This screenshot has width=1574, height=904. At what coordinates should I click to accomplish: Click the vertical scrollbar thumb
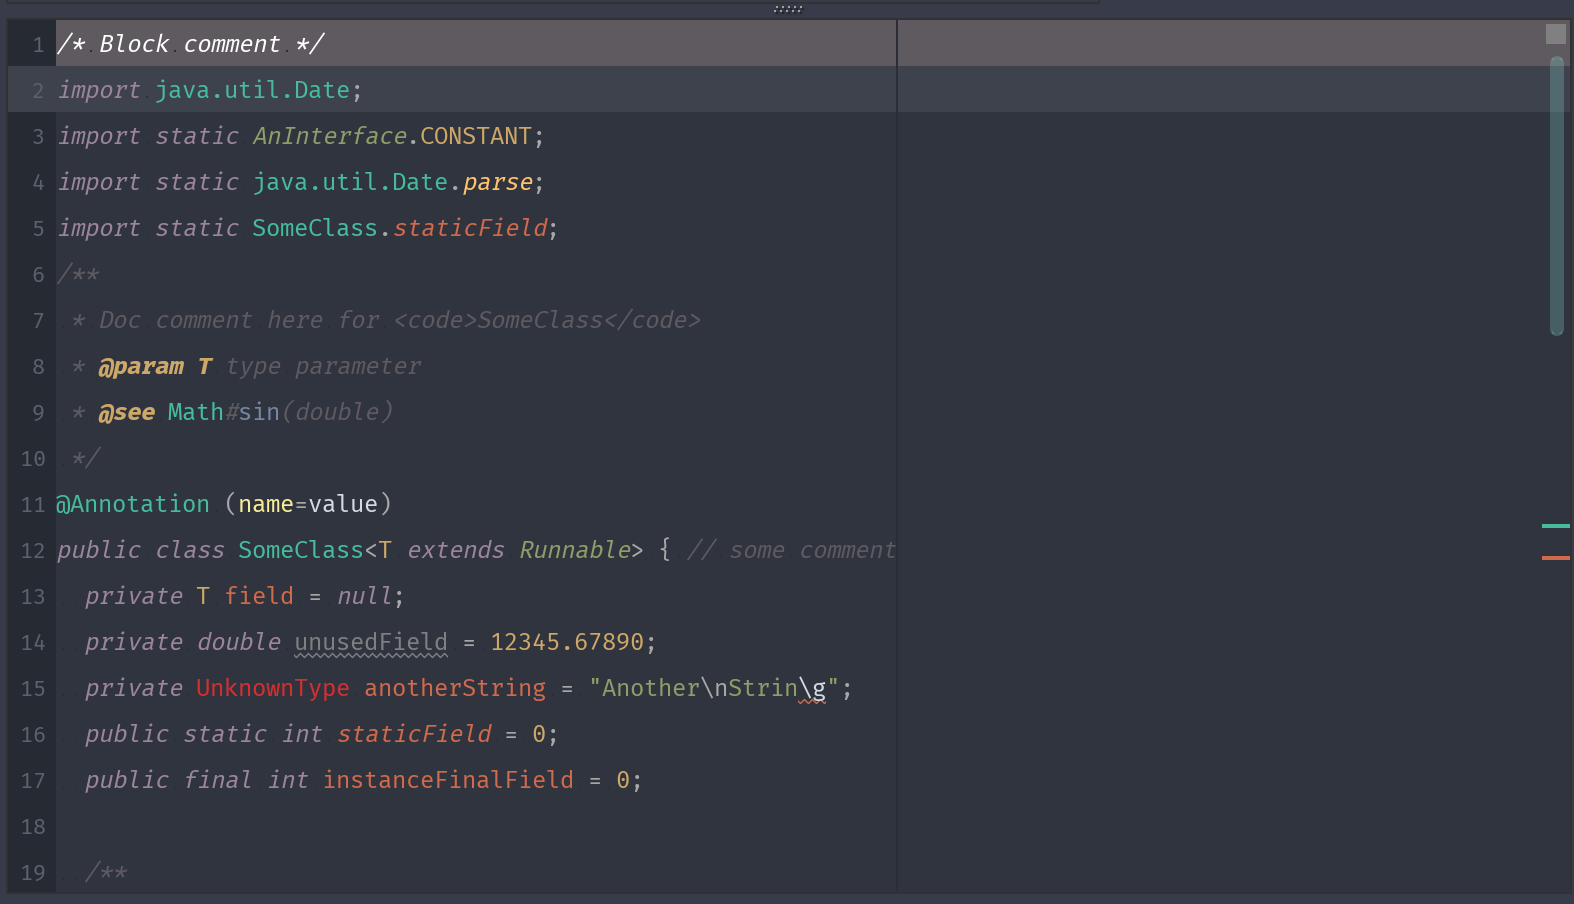[1556, 196]
